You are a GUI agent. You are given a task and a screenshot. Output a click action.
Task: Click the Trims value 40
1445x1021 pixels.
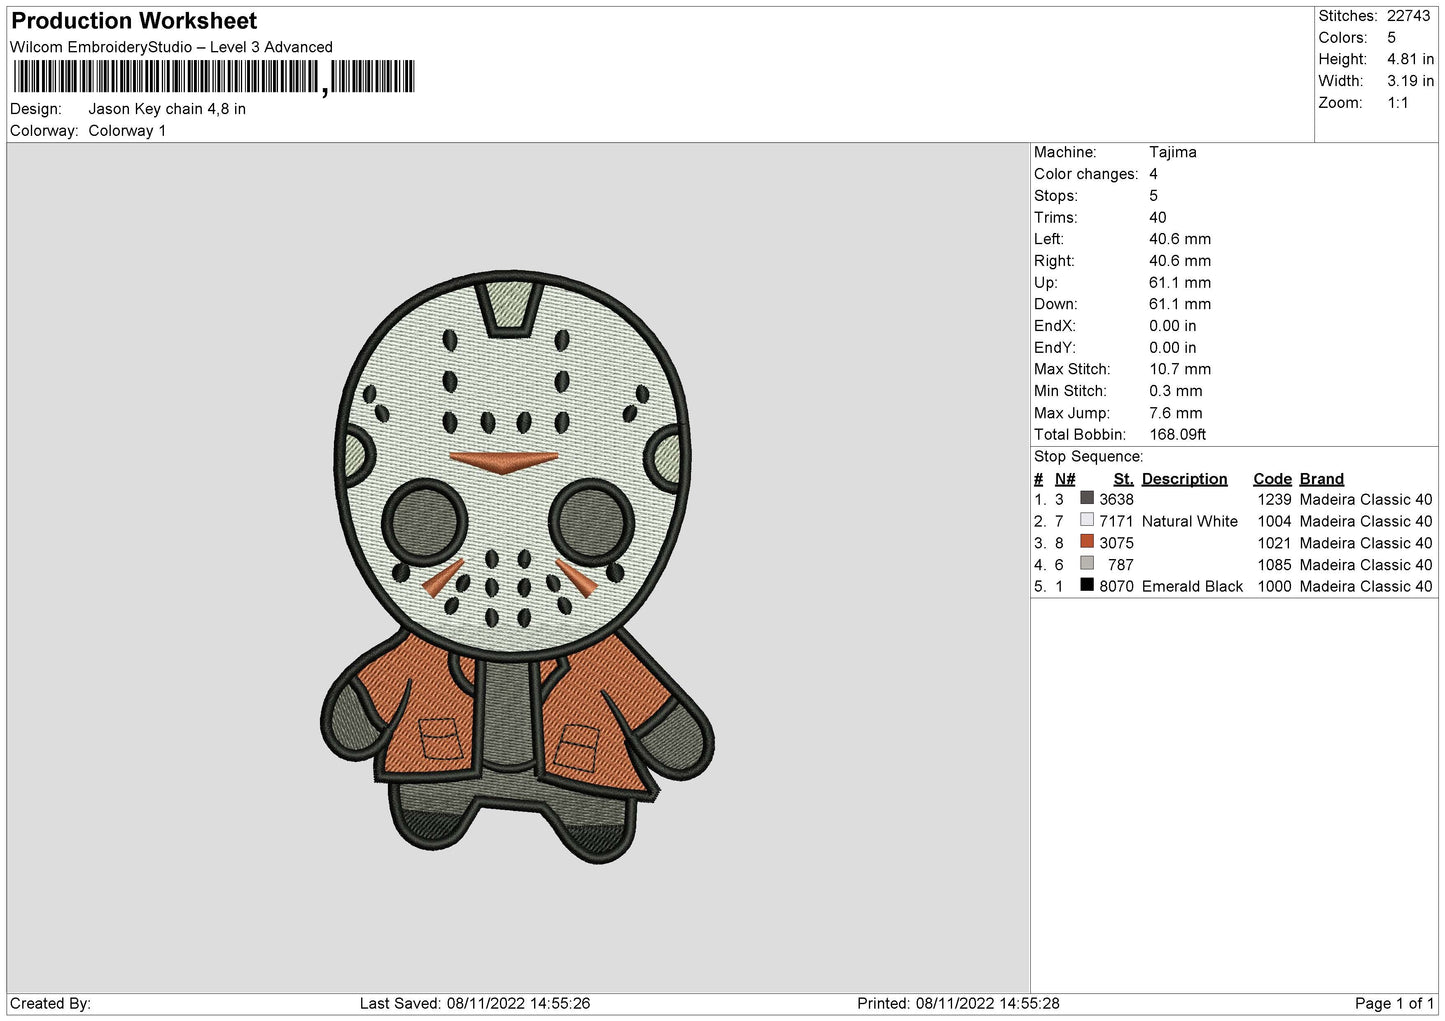click(x=1158, y=218)
